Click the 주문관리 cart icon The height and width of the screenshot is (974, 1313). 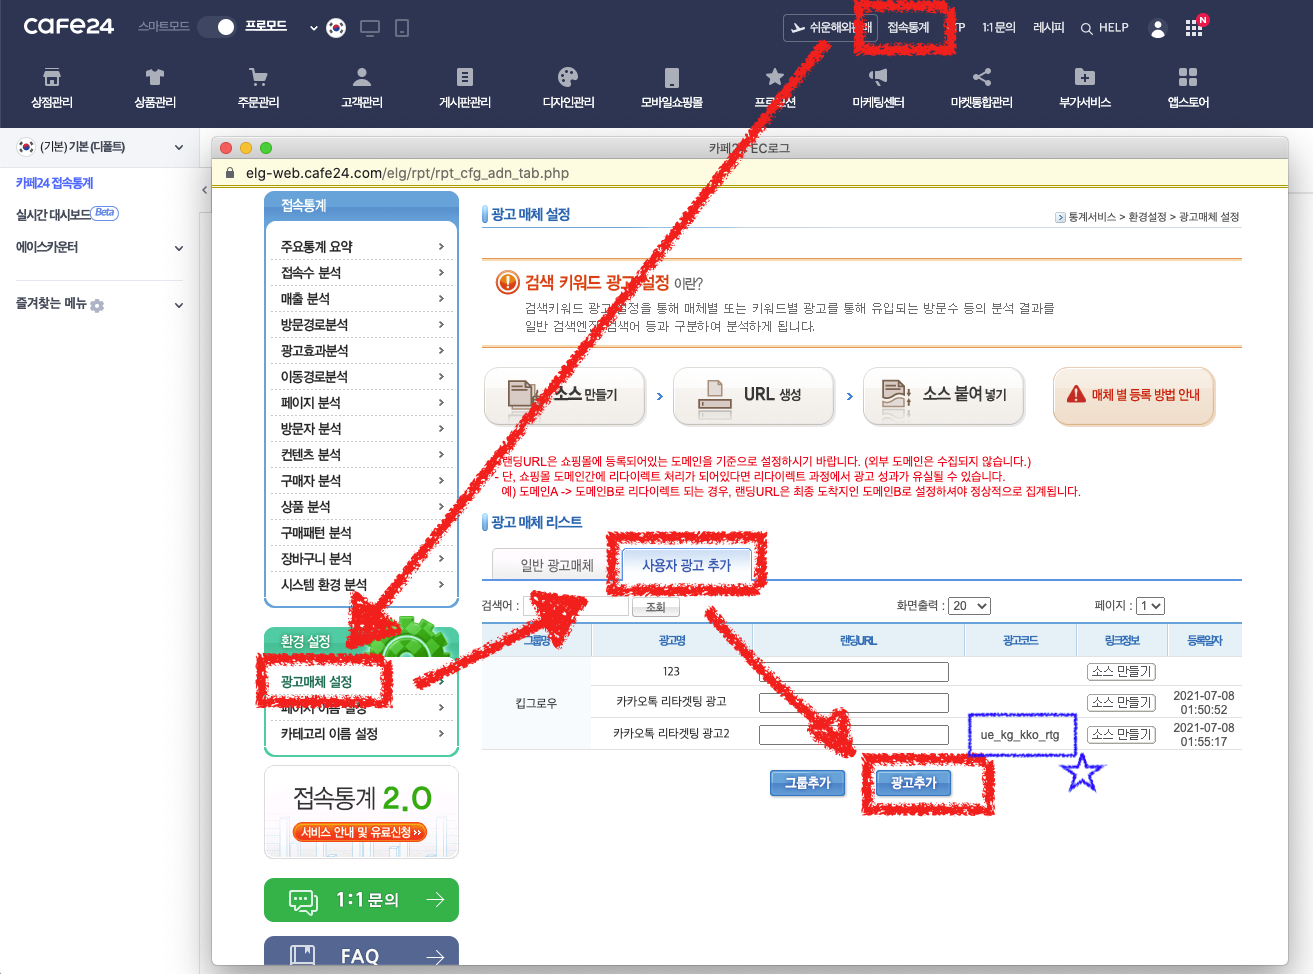[x=258, y=78]
